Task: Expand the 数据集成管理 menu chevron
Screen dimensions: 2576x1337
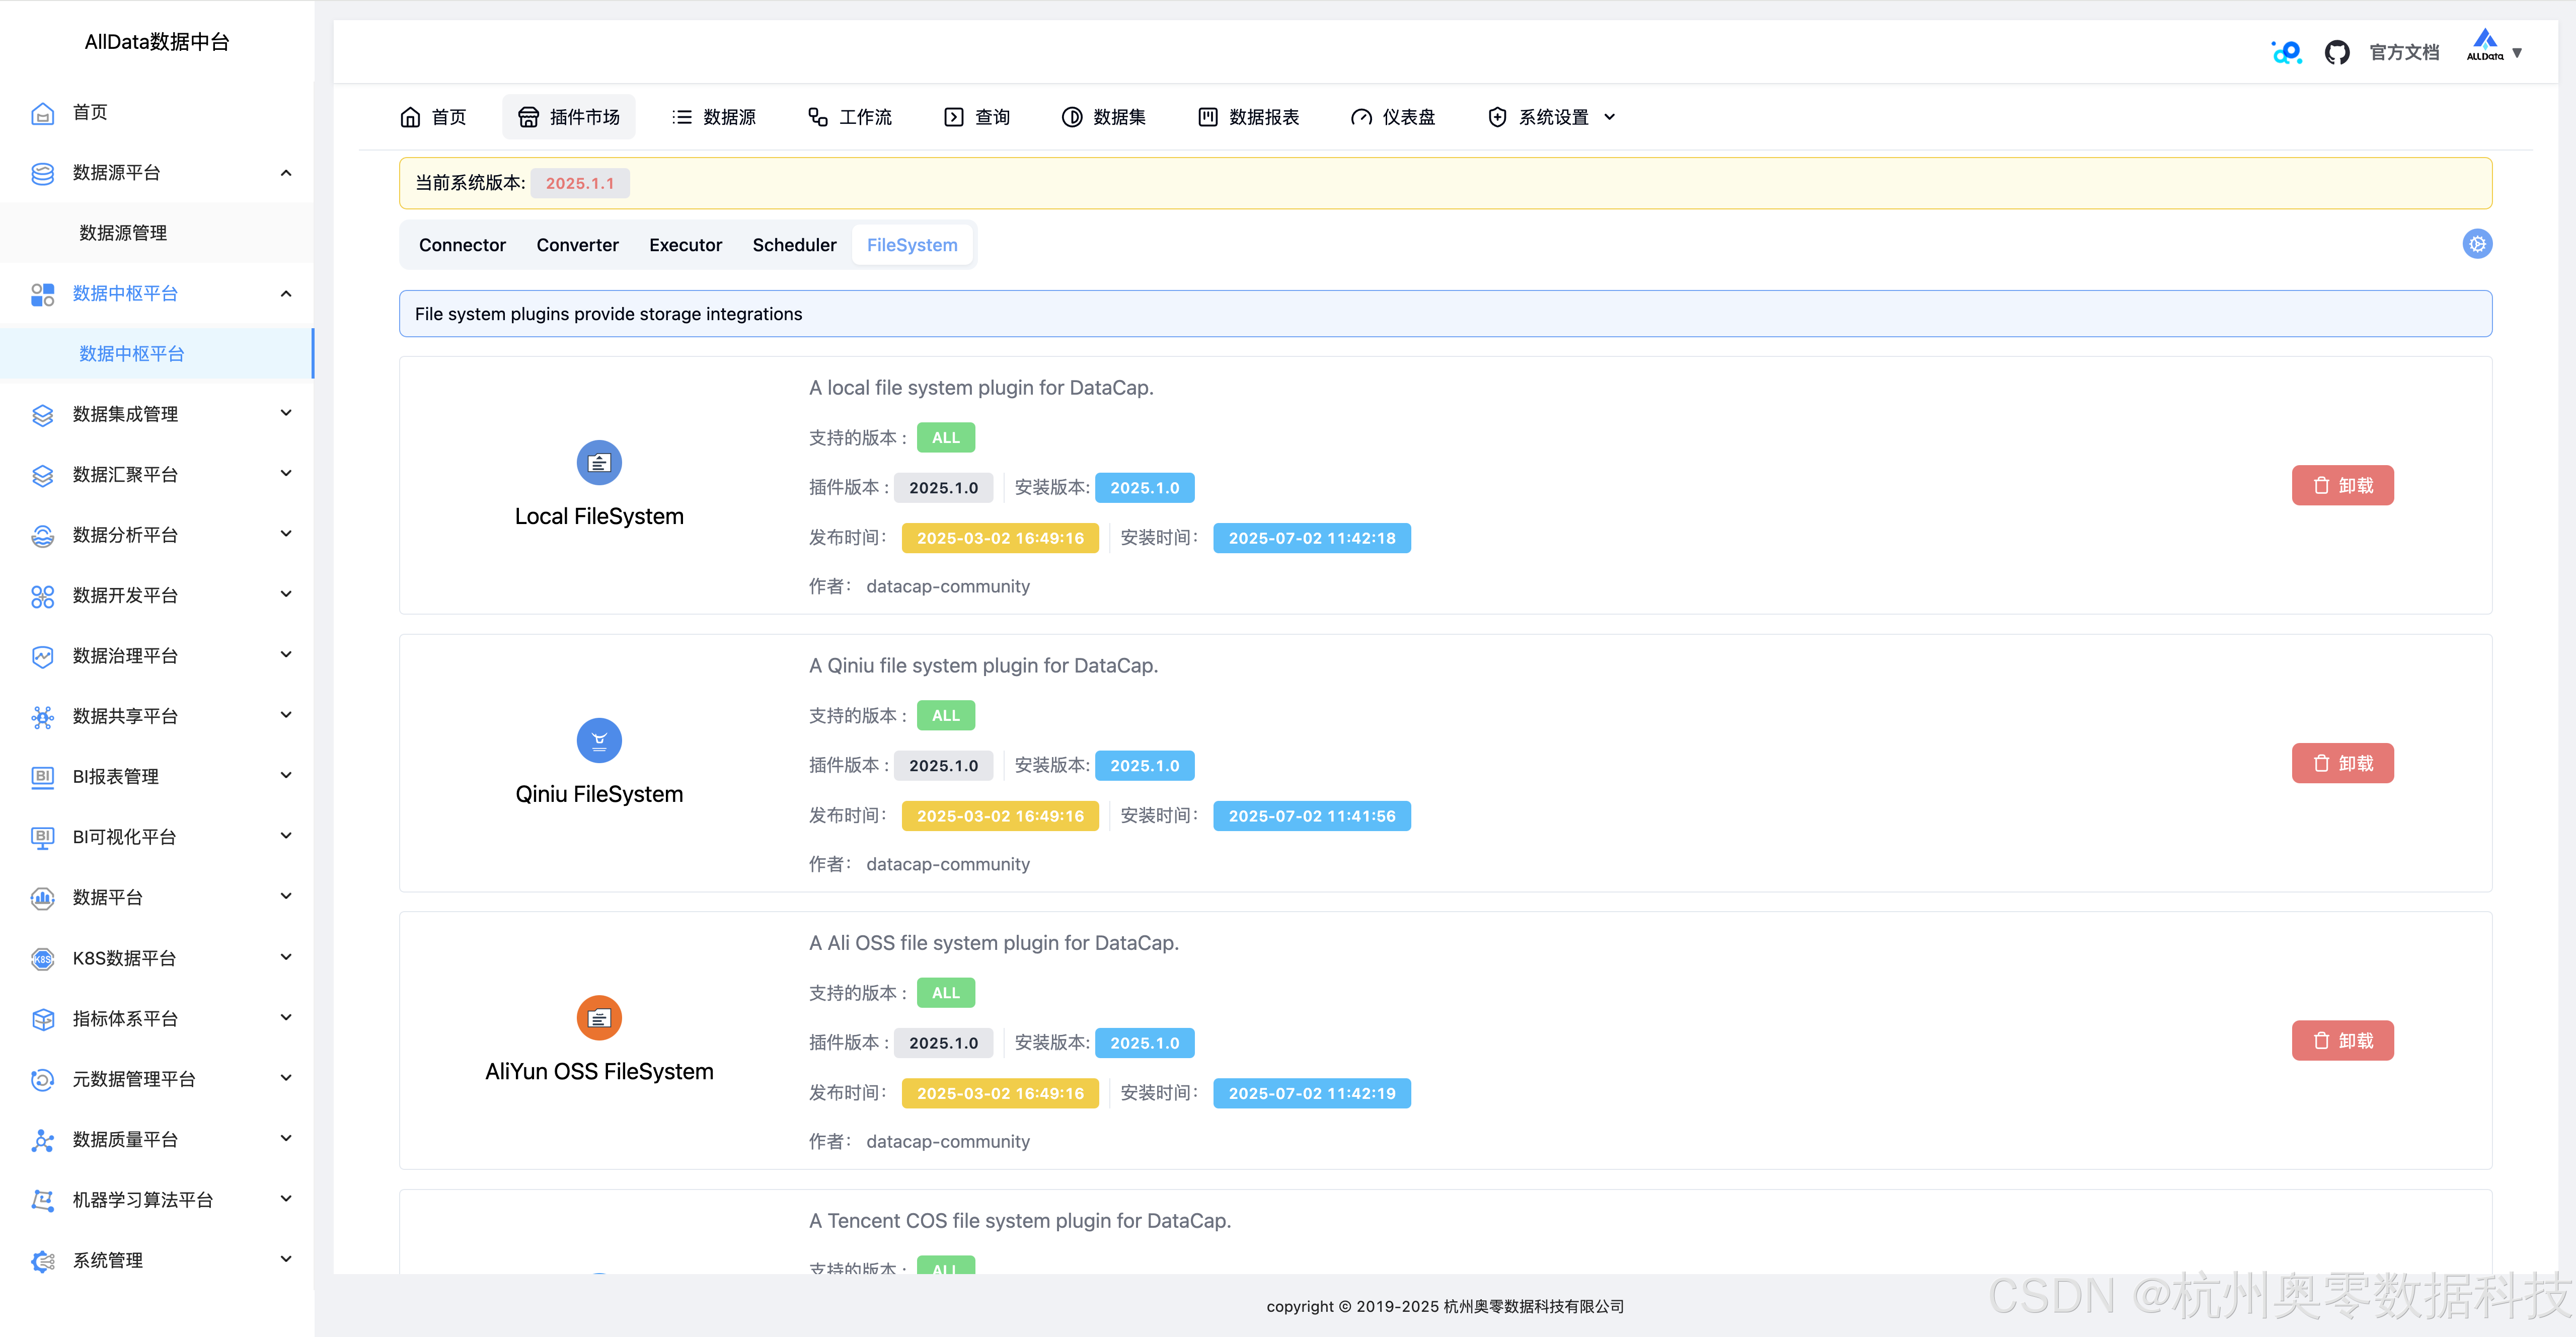Action: [286, 413]
